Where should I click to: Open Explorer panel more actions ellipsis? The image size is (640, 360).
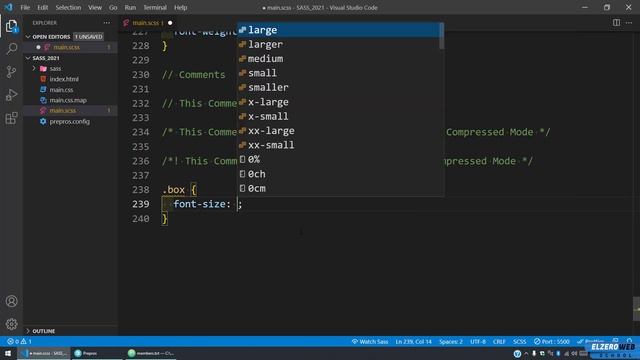click(x=107, y=23)
